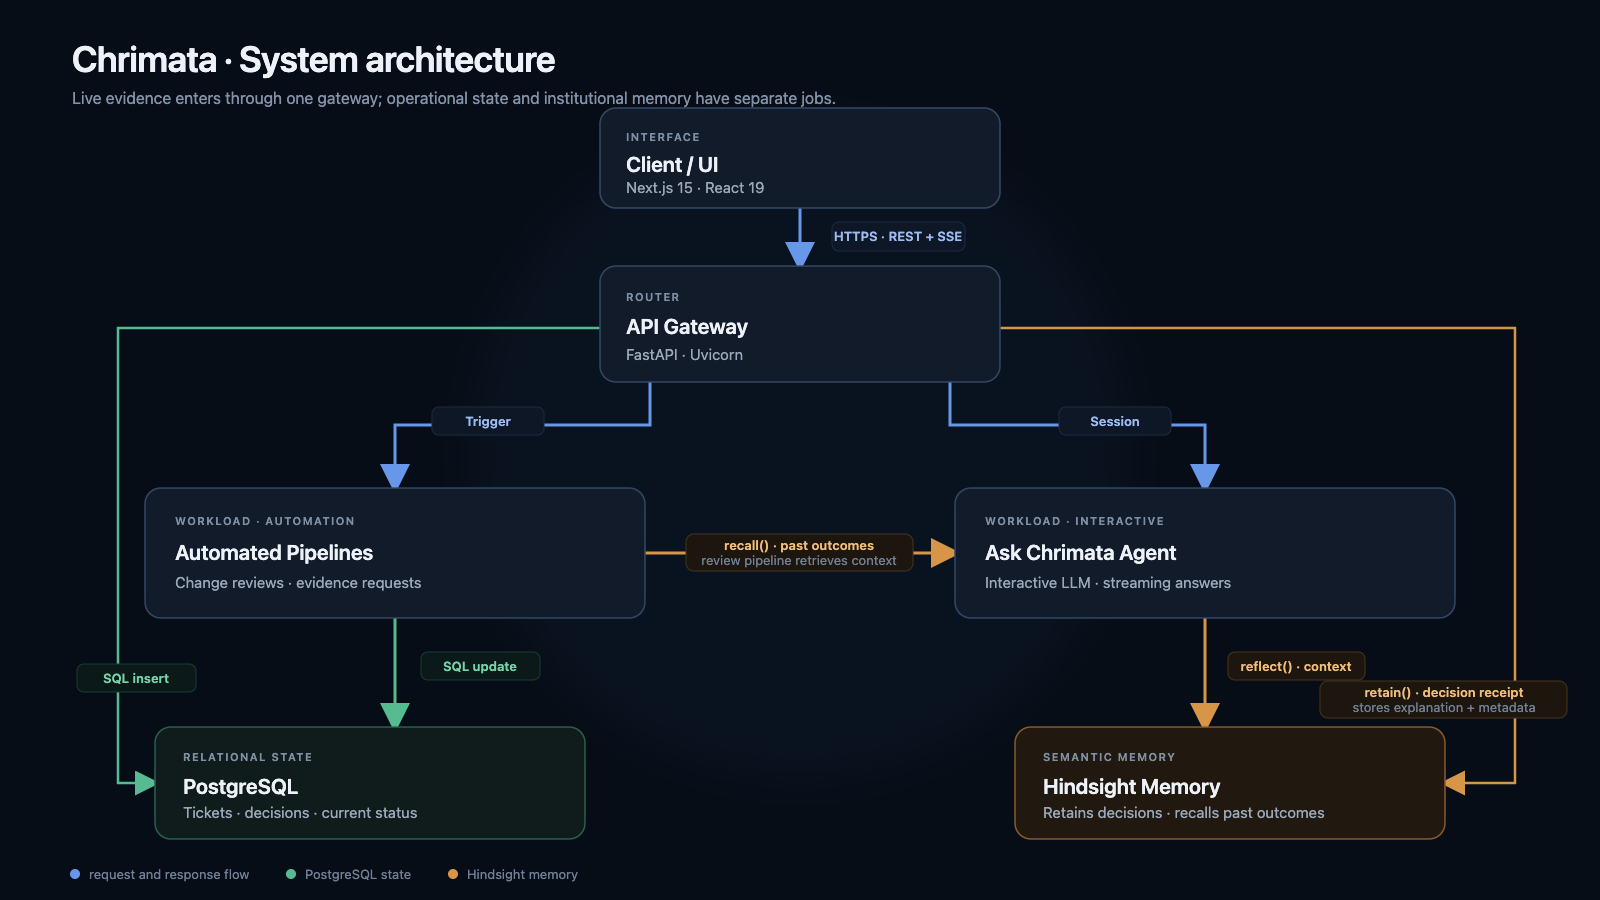Click blue arrowhead entering Automated Pipelines
Viewport: 1600px width, 900px height.
[x=395, y=476]
